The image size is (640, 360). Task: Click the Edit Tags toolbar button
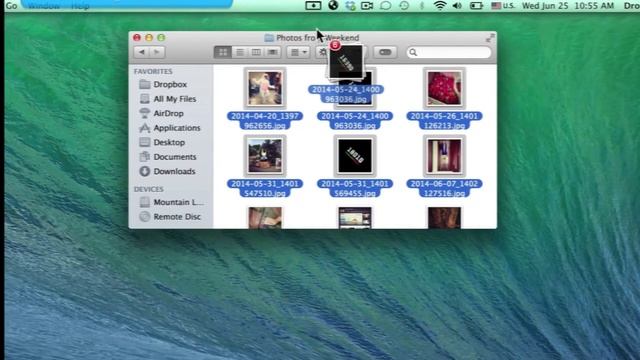385,52
